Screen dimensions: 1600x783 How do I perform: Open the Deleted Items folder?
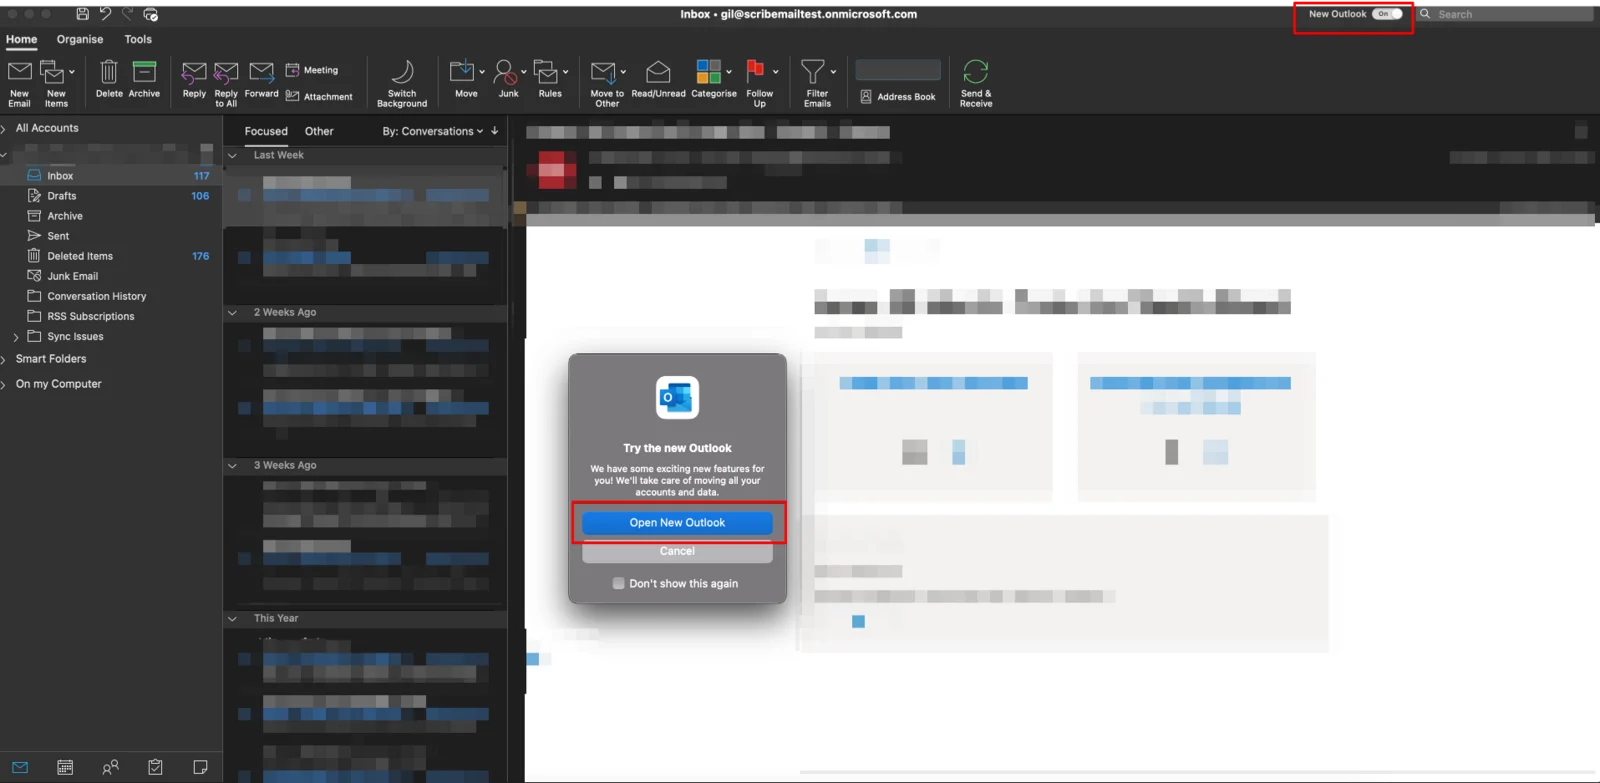click(x=111, y=256)
